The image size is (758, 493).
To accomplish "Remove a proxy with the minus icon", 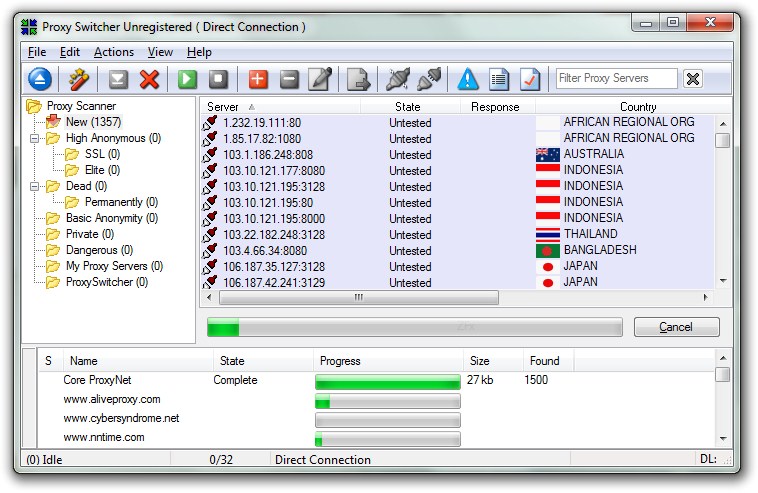I will pos(289,79).
